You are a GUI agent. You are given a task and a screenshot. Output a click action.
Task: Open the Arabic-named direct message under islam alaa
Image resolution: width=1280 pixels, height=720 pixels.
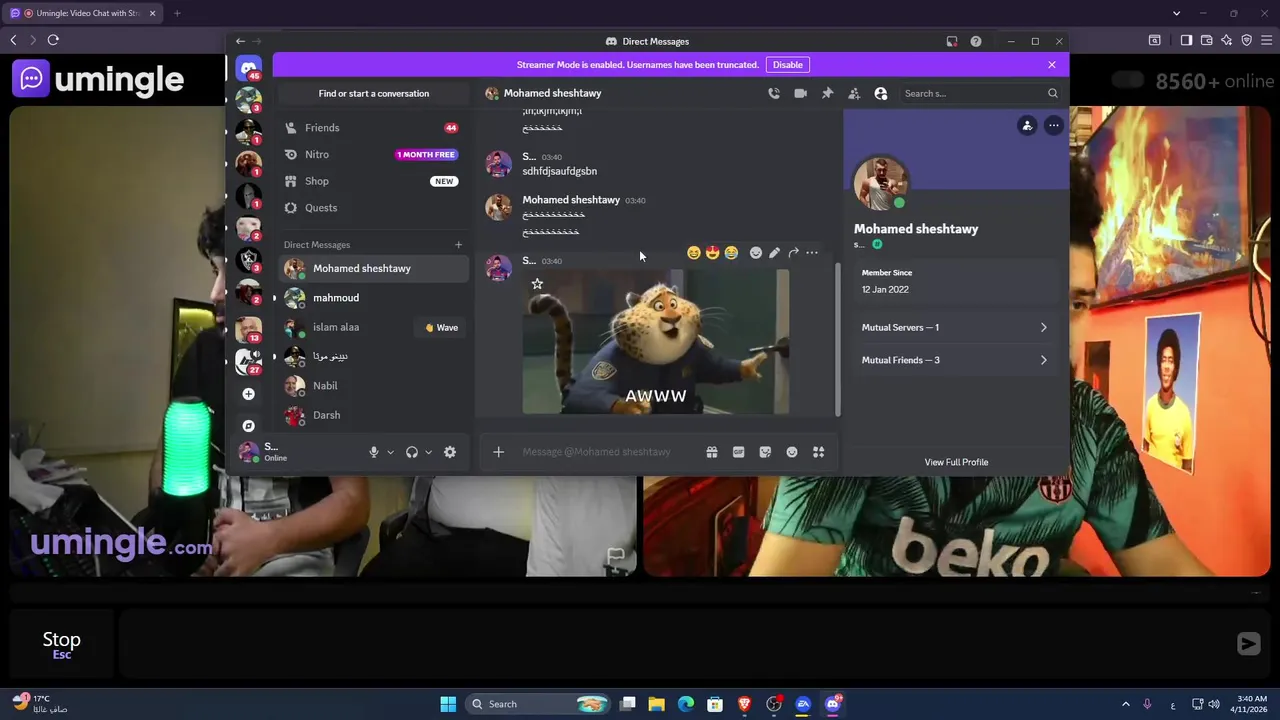(372, 356)
